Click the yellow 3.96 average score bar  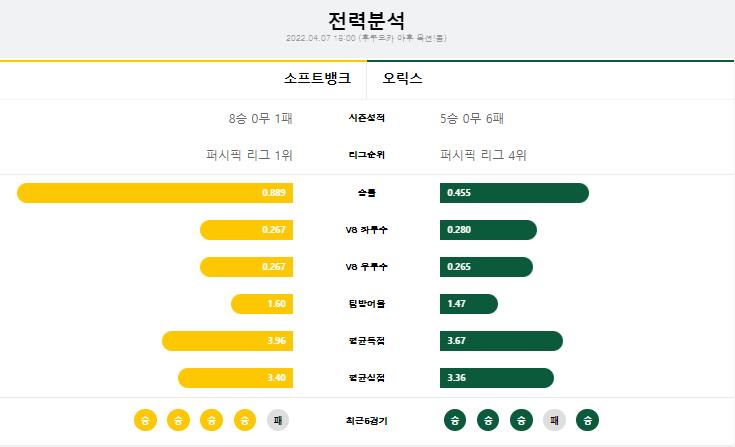point(227,341)
